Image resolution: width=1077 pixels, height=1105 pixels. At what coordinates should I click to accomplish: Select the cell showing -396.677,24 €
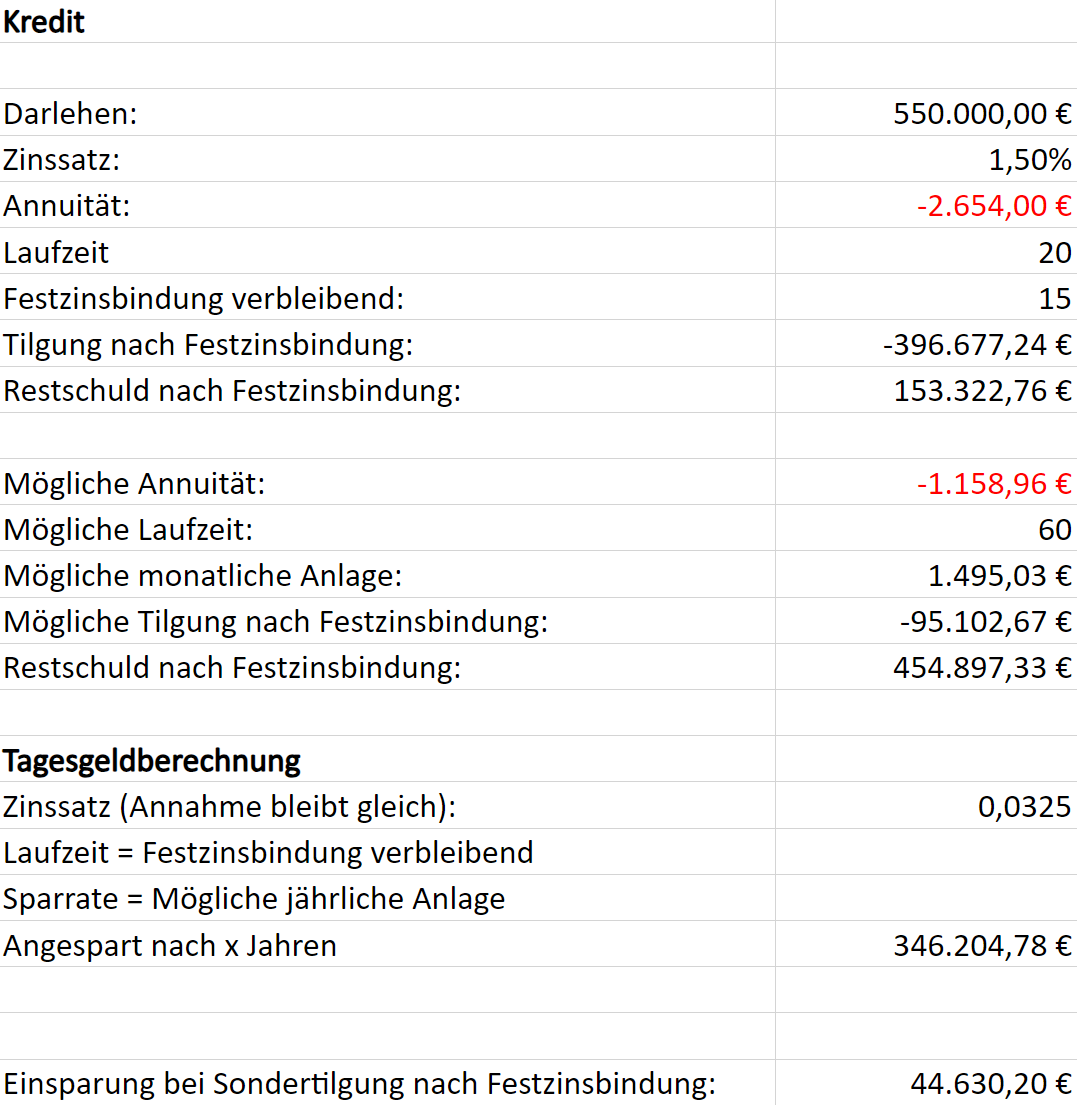[977, 345]
